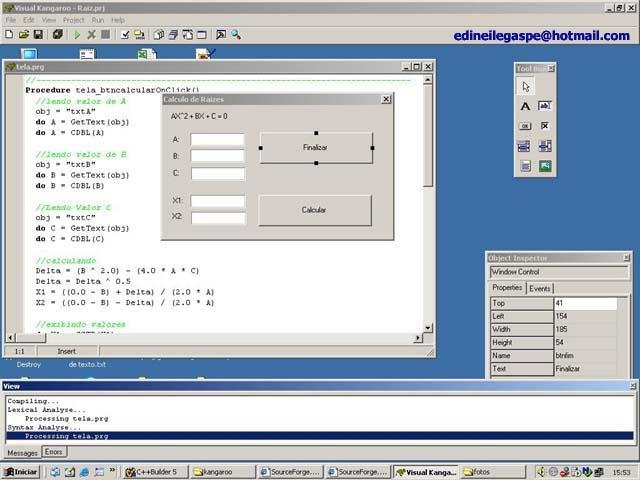Click the cascading windows toolbar icon
The image size is (640, 480).
pos(173,35)
